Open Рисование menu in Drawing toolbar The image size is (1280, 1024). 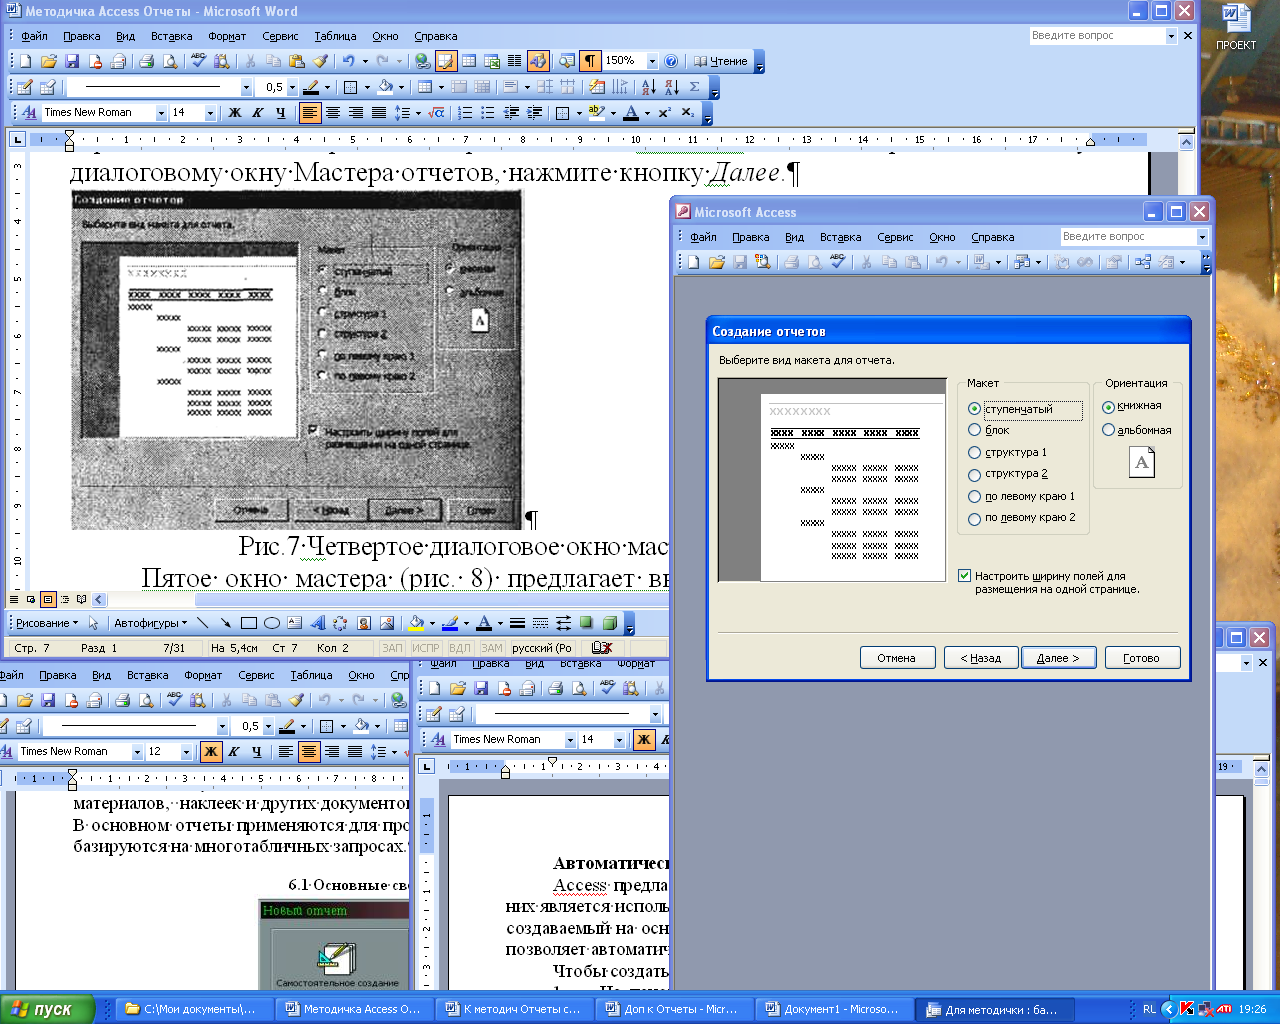(x=46, y=623)
